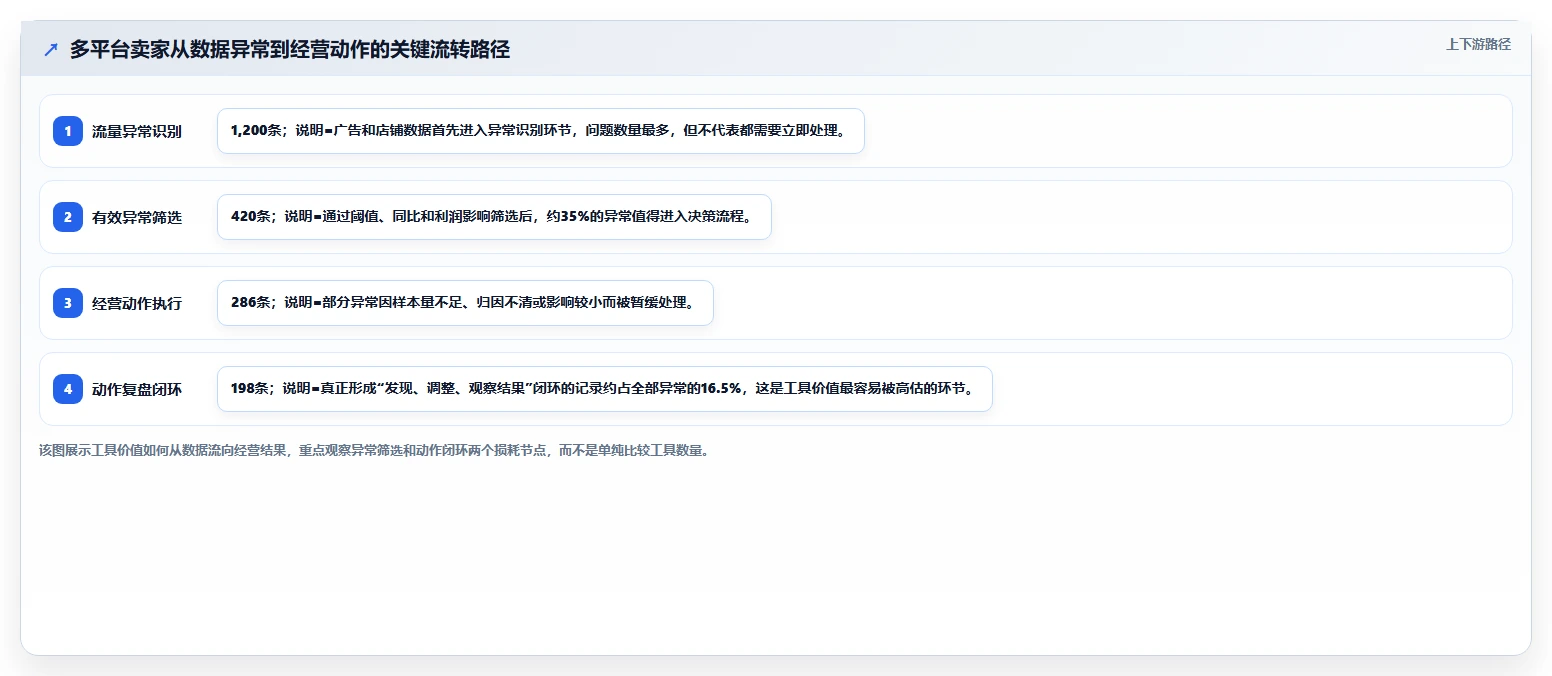Click the 198条 description box
This screenshot has height=676, width=1552.
pyautogui.click(x=604, y=389)
